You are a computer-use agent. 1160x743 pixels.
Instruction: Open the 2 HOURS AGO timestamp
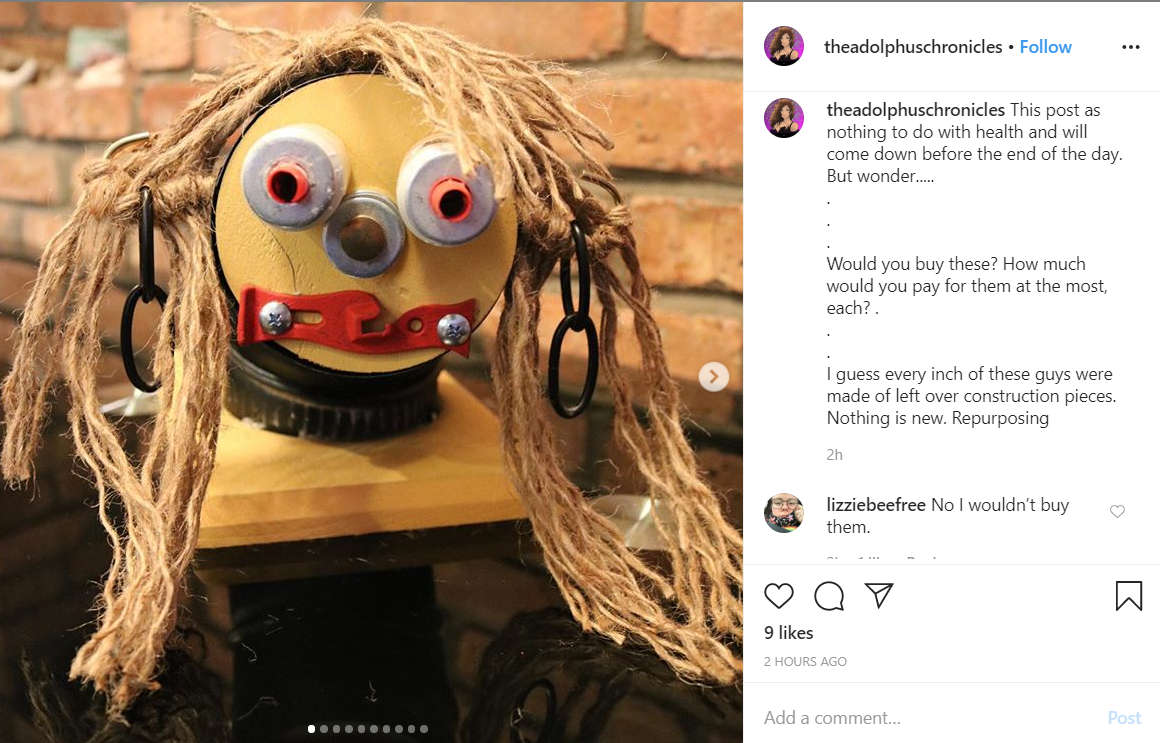805,662
